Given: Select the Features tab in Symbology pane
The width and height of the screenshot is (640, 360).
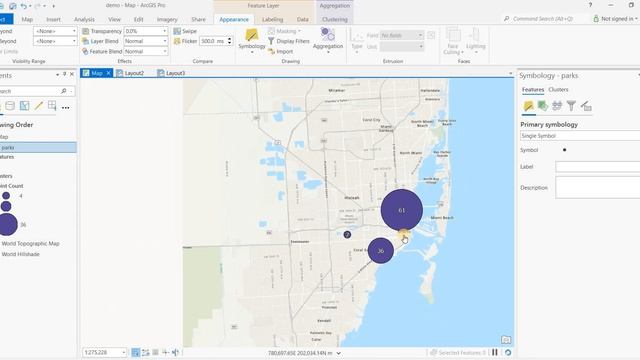Looking at the screenshot, I should (533, 89).
